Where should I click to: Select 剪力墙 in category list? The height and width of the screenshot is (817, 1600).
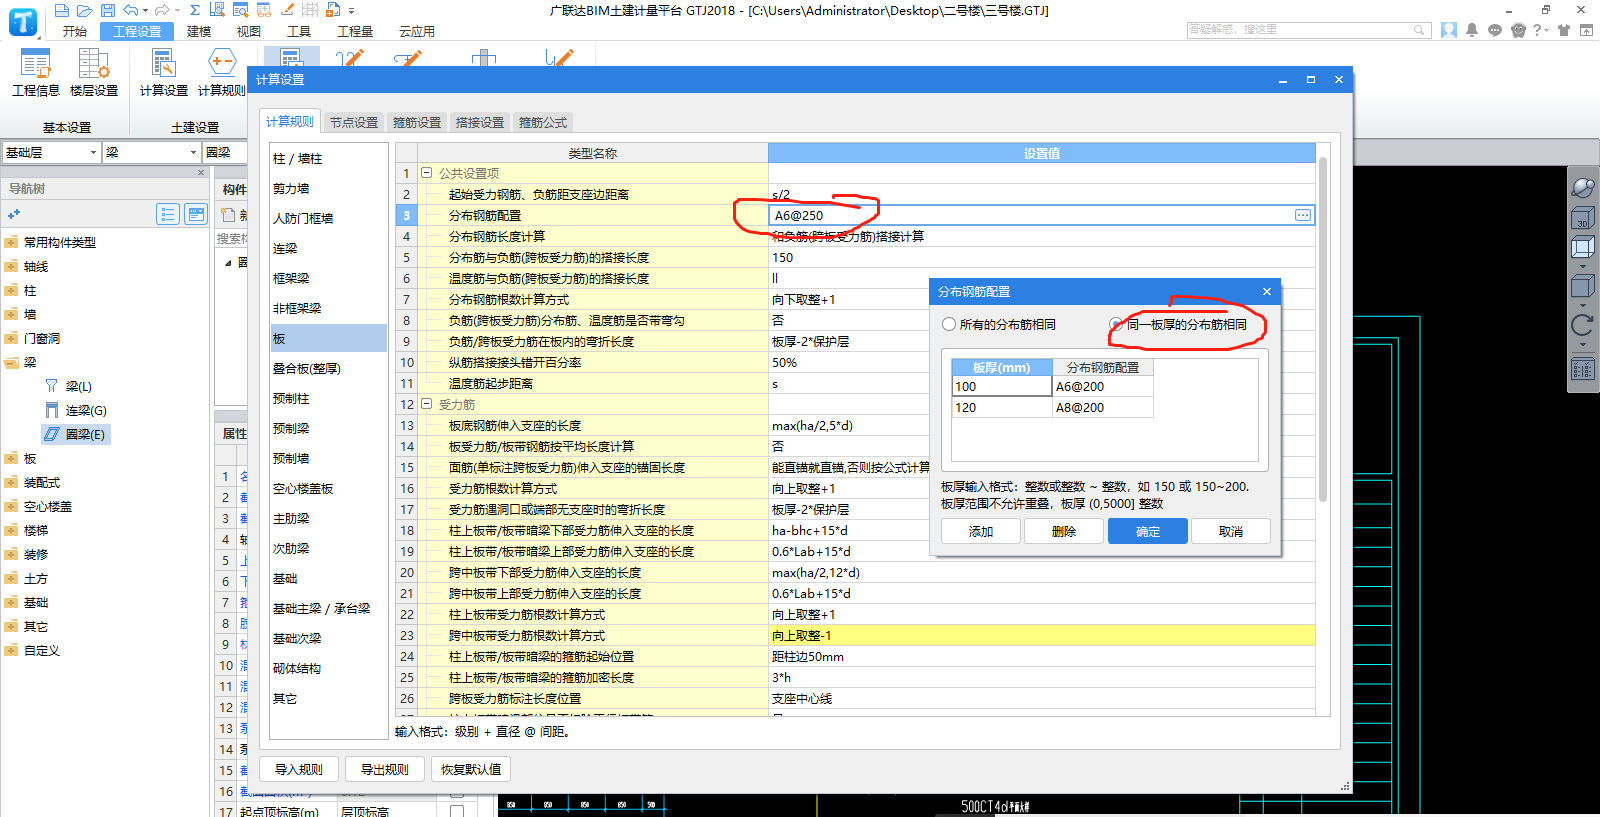[328, 188]
